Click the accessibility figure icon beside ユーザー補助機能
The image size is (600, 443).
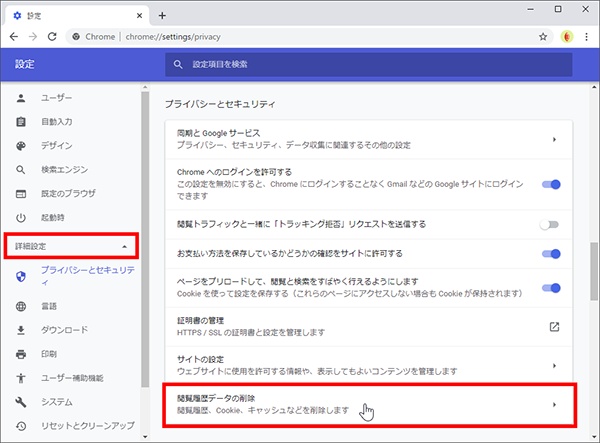click(x=21, y=378)
